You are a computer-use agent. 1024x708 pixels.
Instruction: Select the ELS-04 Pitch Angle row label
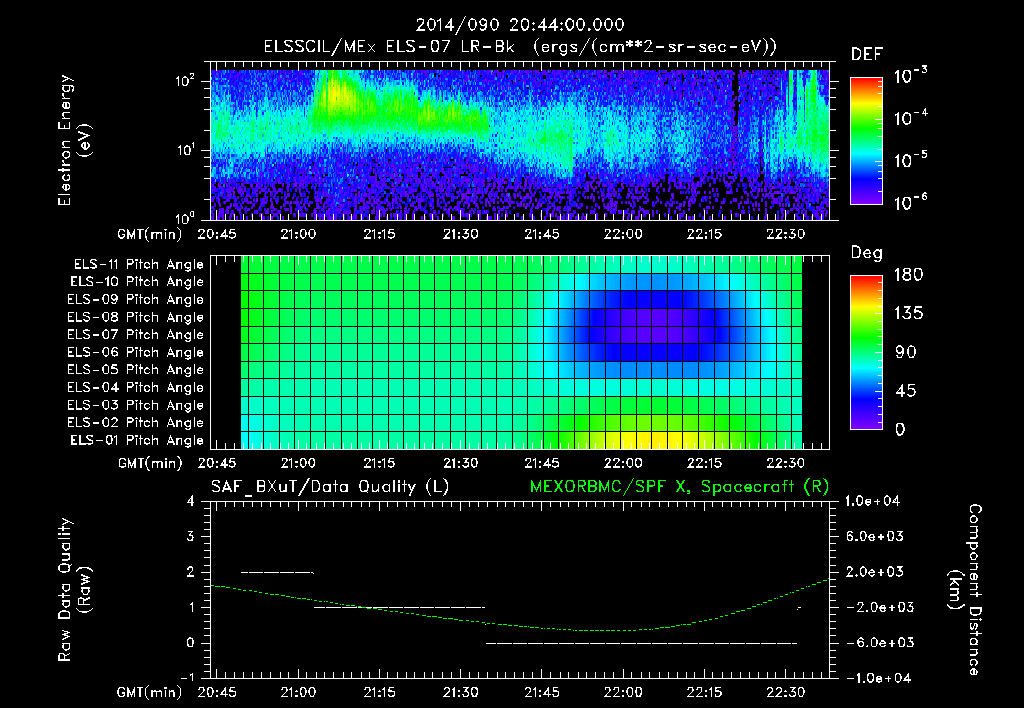[x=136, y=387]
